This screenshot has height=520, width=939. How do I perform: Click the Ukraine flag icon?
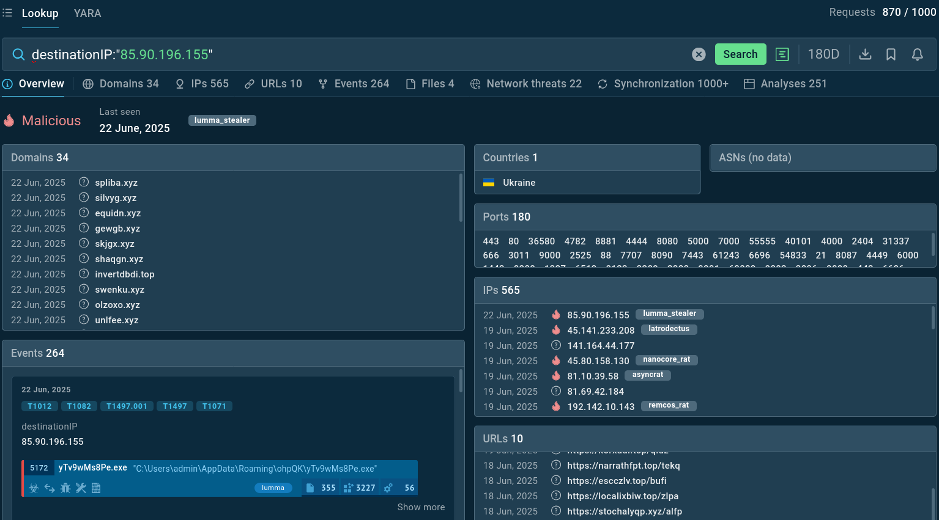(489, 183)
